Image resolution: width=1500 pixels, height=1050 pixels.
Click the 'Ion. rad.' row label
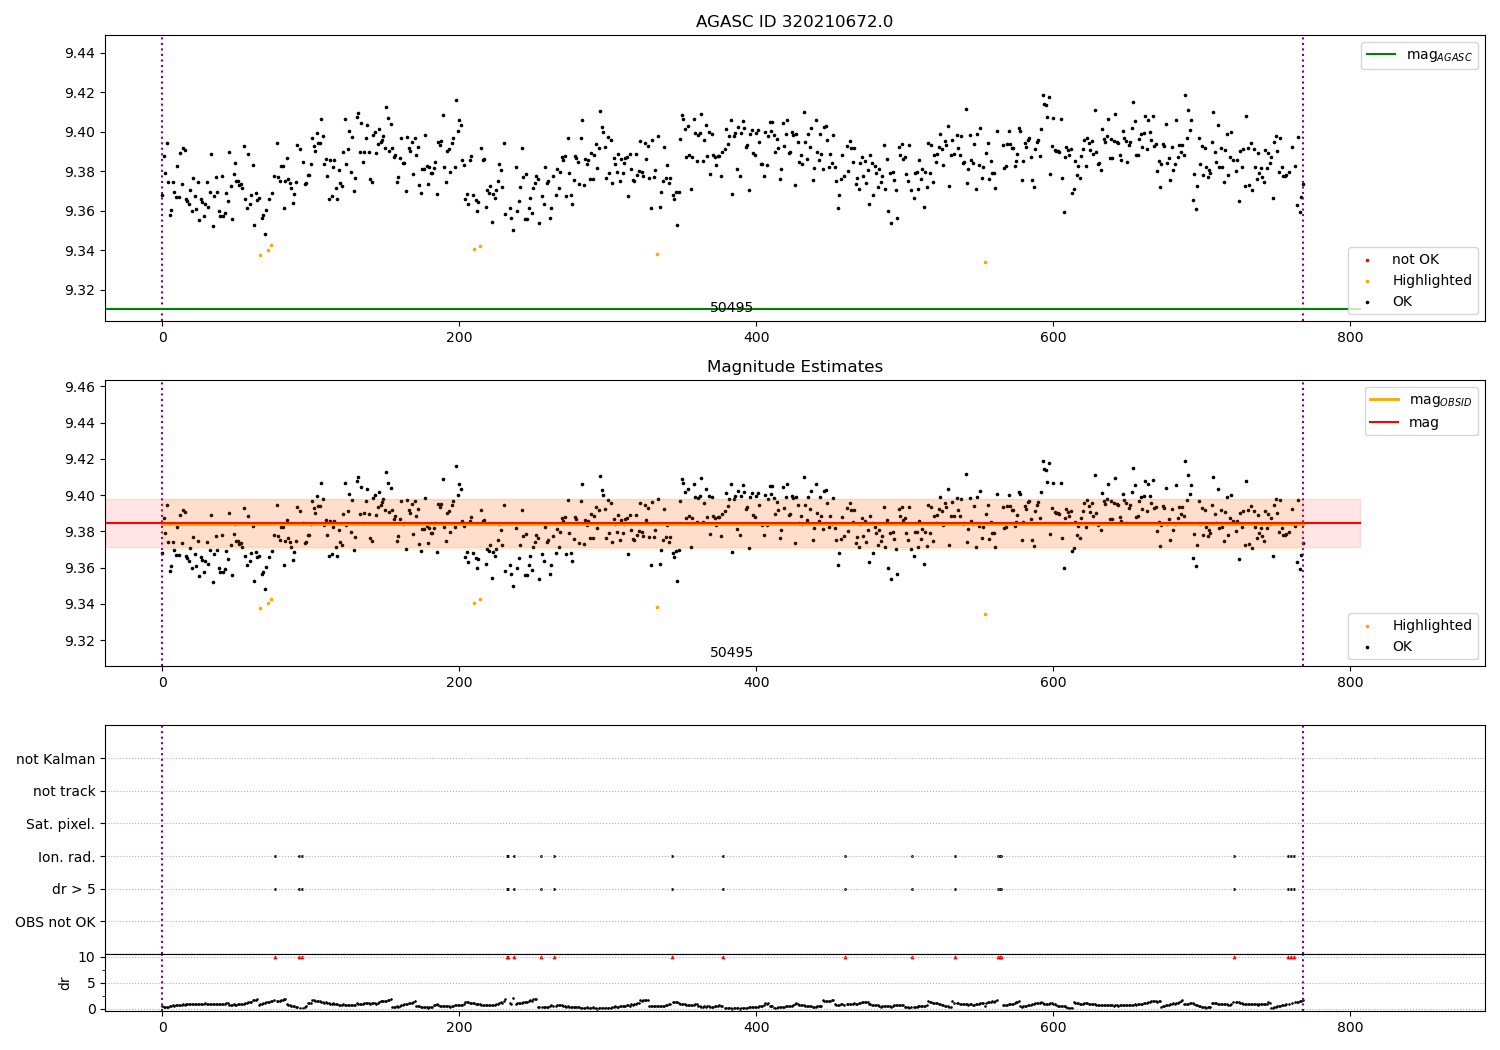[67, 857]
